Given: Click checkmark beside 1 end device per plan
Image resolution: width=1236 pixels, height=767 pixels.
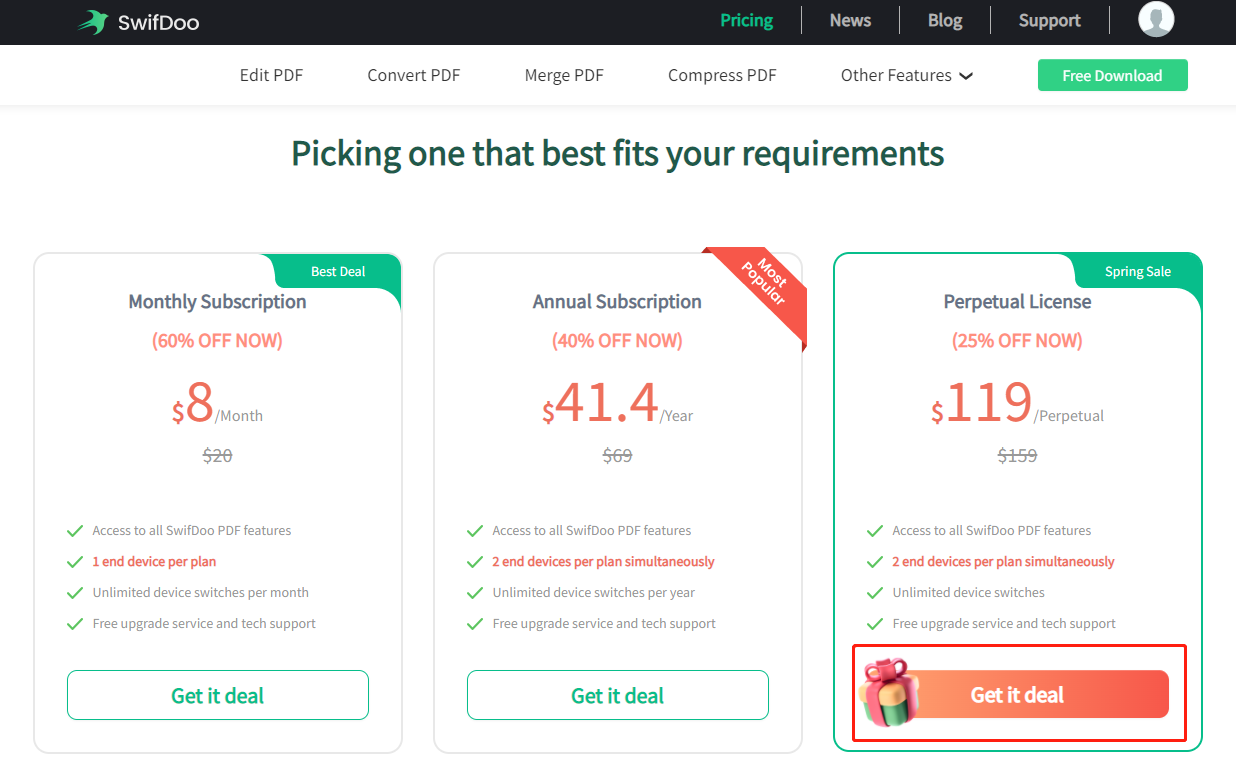Looking at the screenshot, I should (75, 562).
